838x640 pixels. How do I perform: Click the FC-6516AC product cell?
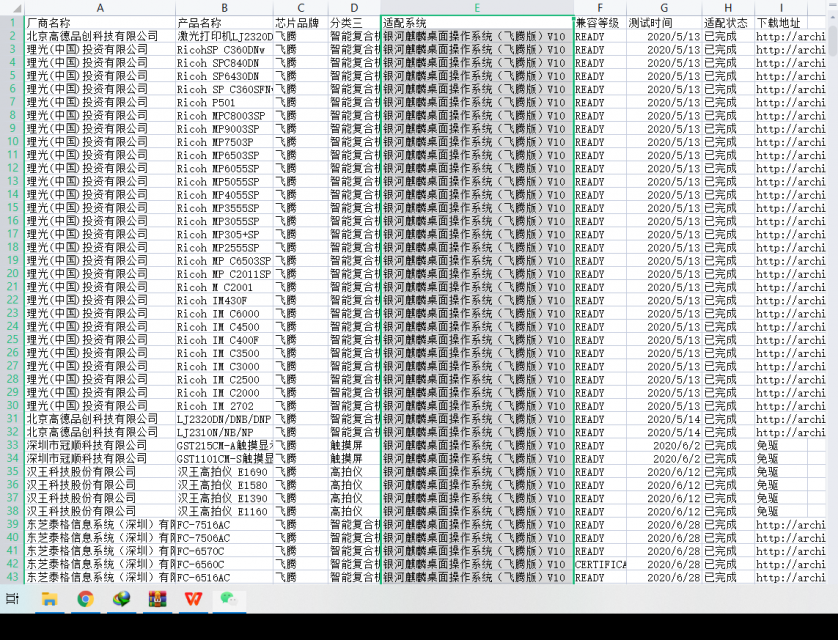pyautogui.click(x=224, y=577)
